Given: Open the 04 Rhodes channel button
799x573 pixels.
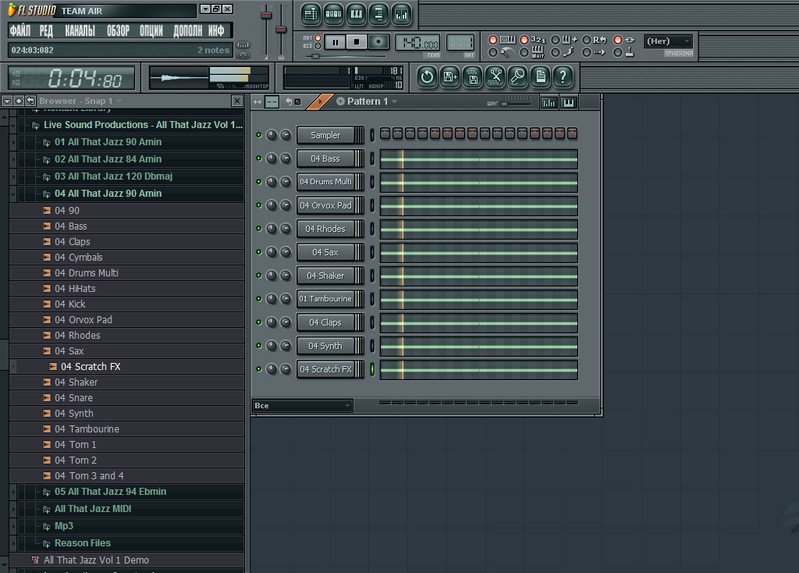Looking at the screenshot, I should click(325, 229).
